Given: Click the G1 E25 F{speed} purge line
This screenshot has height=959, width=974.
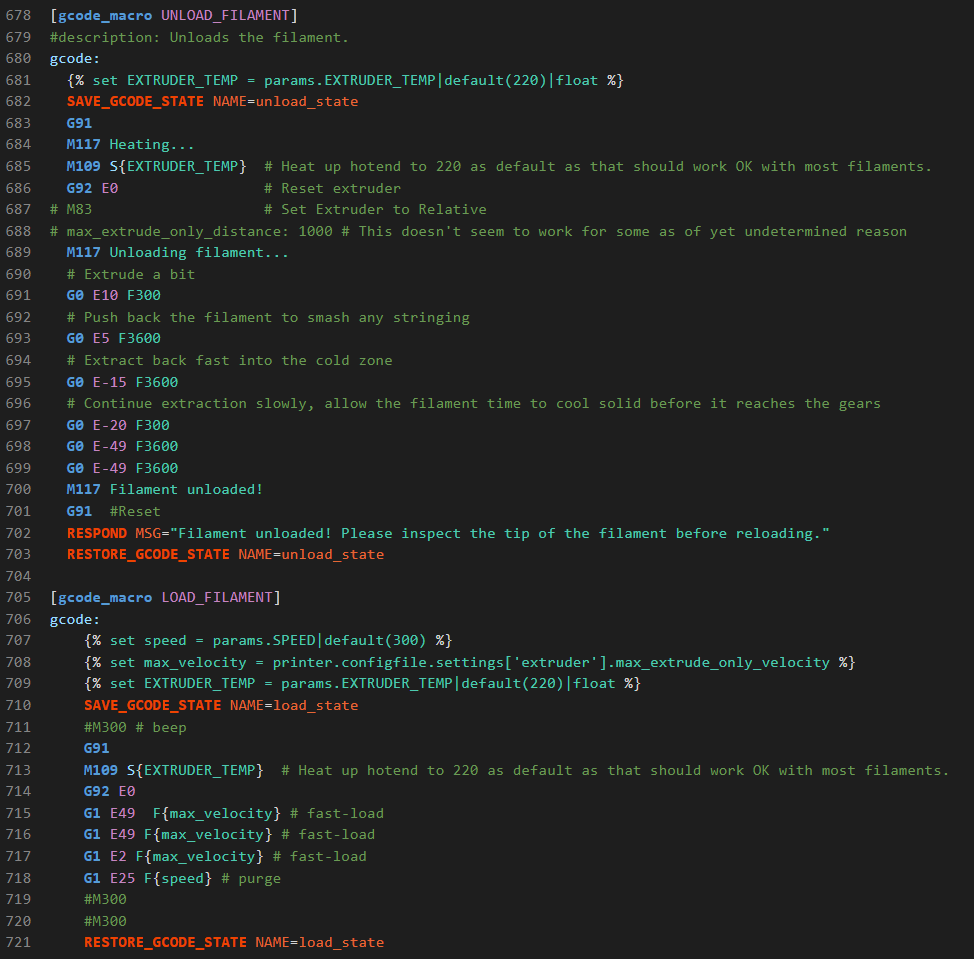Looking at the screenshot, I should point(183,879).
